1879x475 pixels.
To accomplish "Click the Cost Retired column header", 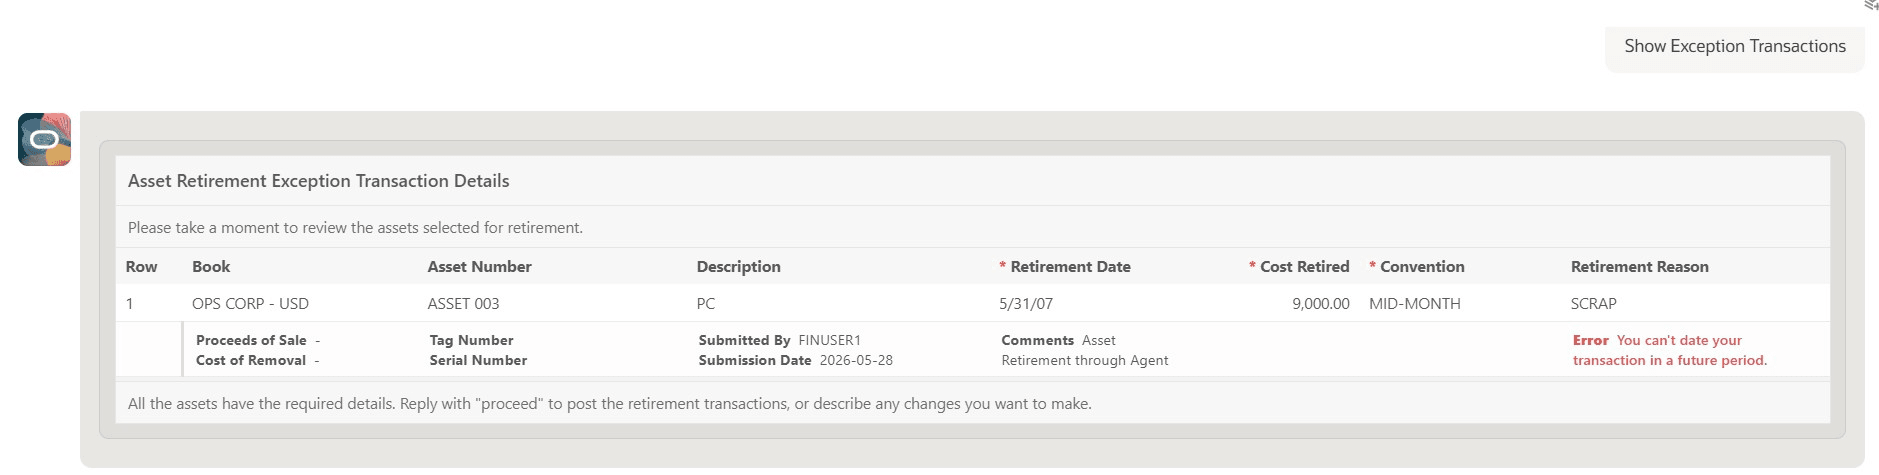I will [x=1304, y=267].
